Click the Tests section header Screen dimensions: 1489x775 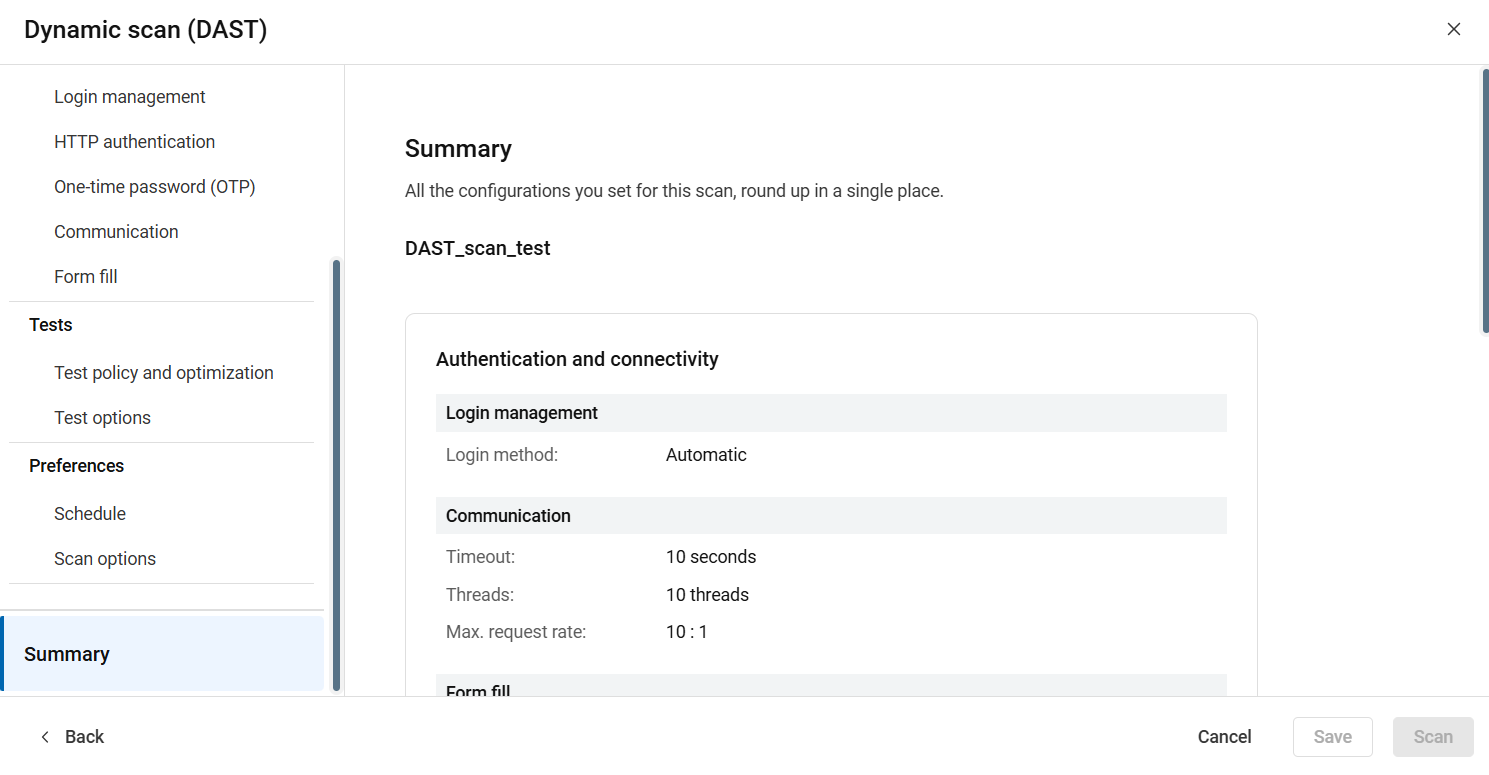tap(50, 325)
